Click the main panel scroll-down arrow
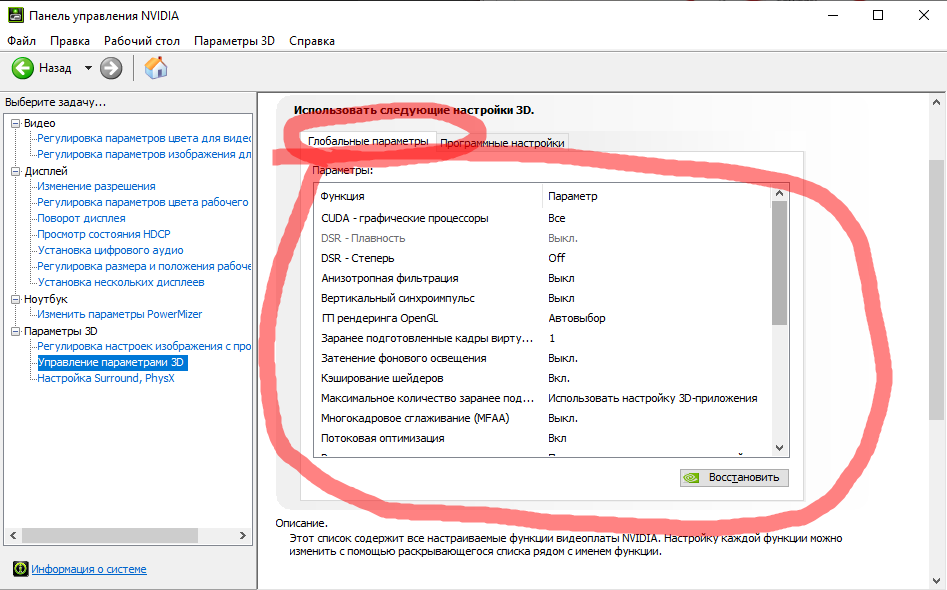 (936, 581)
